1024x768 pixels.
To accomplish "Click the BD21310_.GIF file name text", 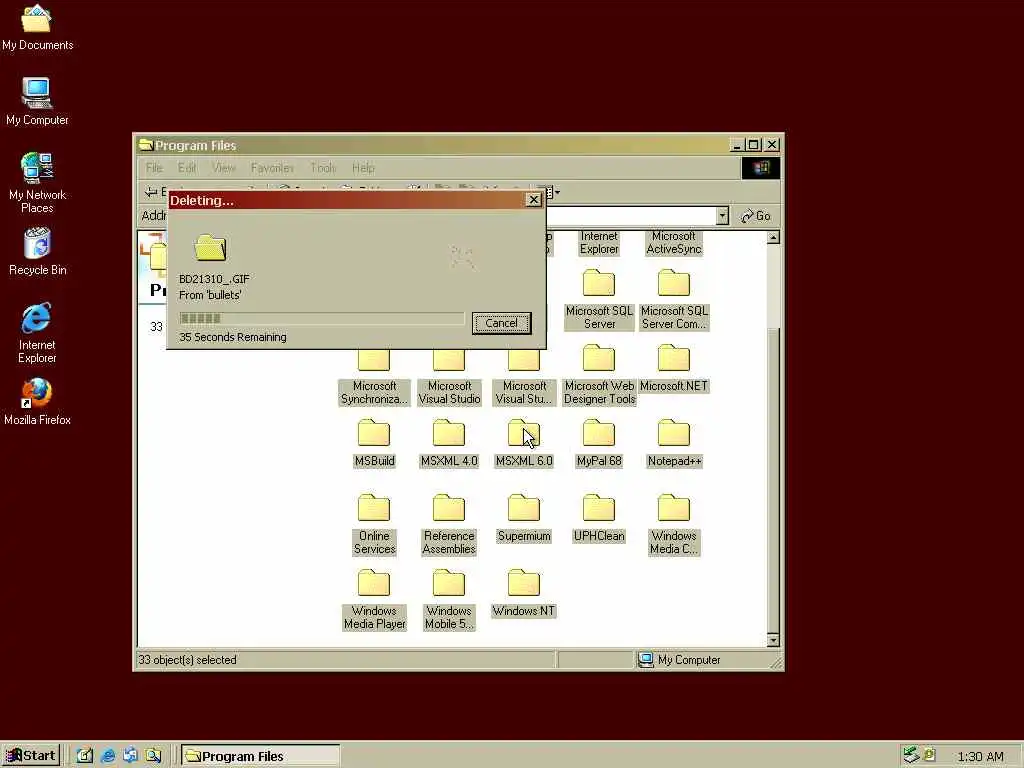I will (x=214, y=279).
